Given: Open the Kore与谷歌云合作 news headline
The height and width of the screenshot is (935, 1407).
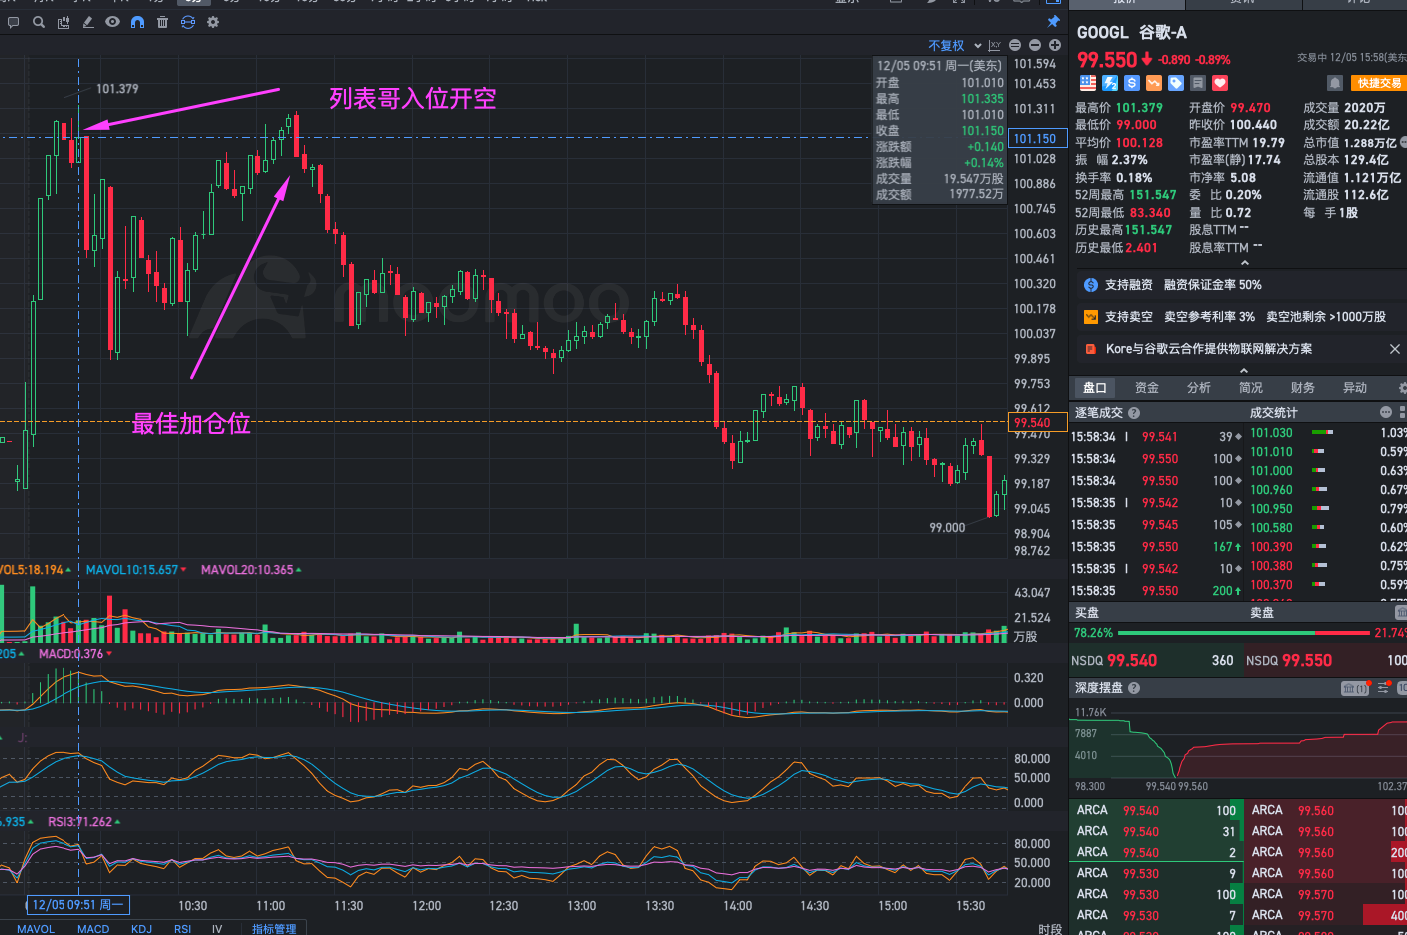Looking at the screenshot, I should 1209,349.
